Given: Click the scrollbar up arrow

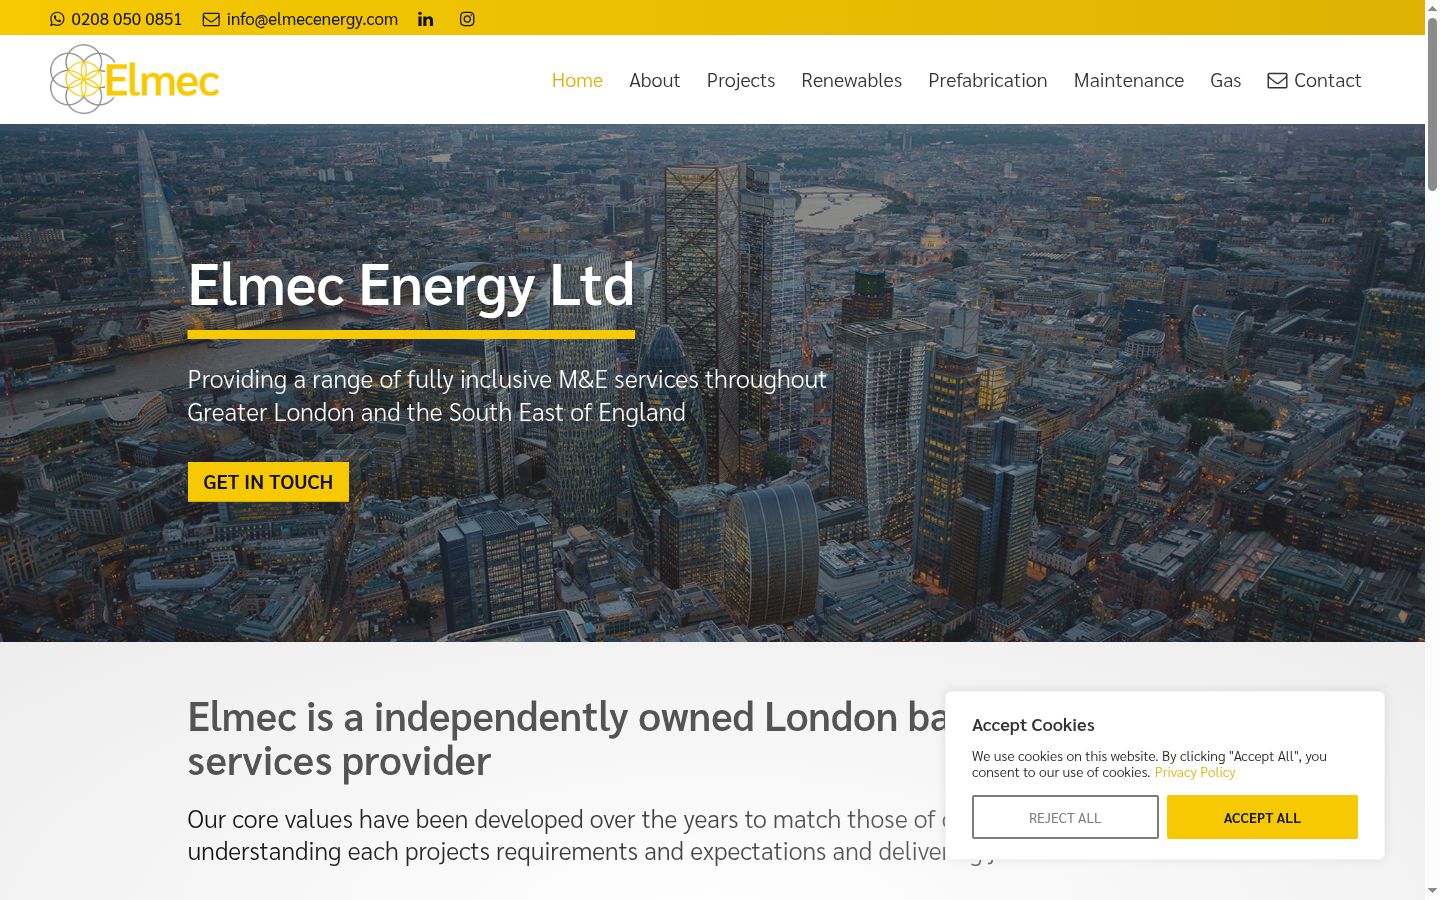Looking at the screenshot, I should (x=1432, y=8).
